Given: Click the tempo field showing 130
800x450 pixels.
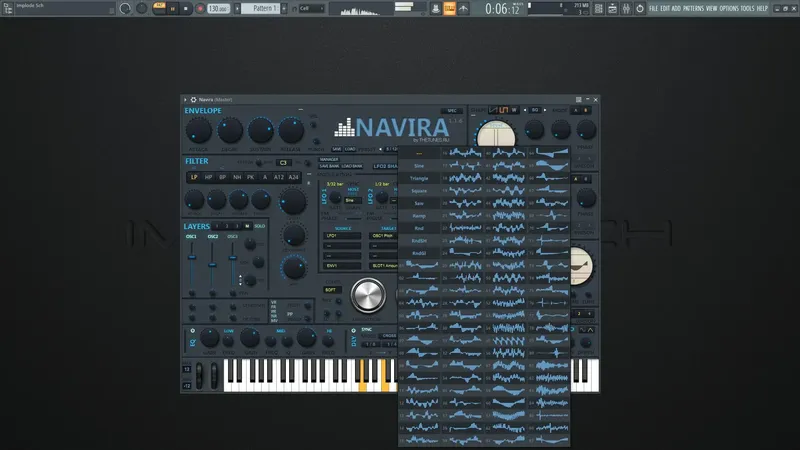Looking at the screenshot, I should coord(218,9).
